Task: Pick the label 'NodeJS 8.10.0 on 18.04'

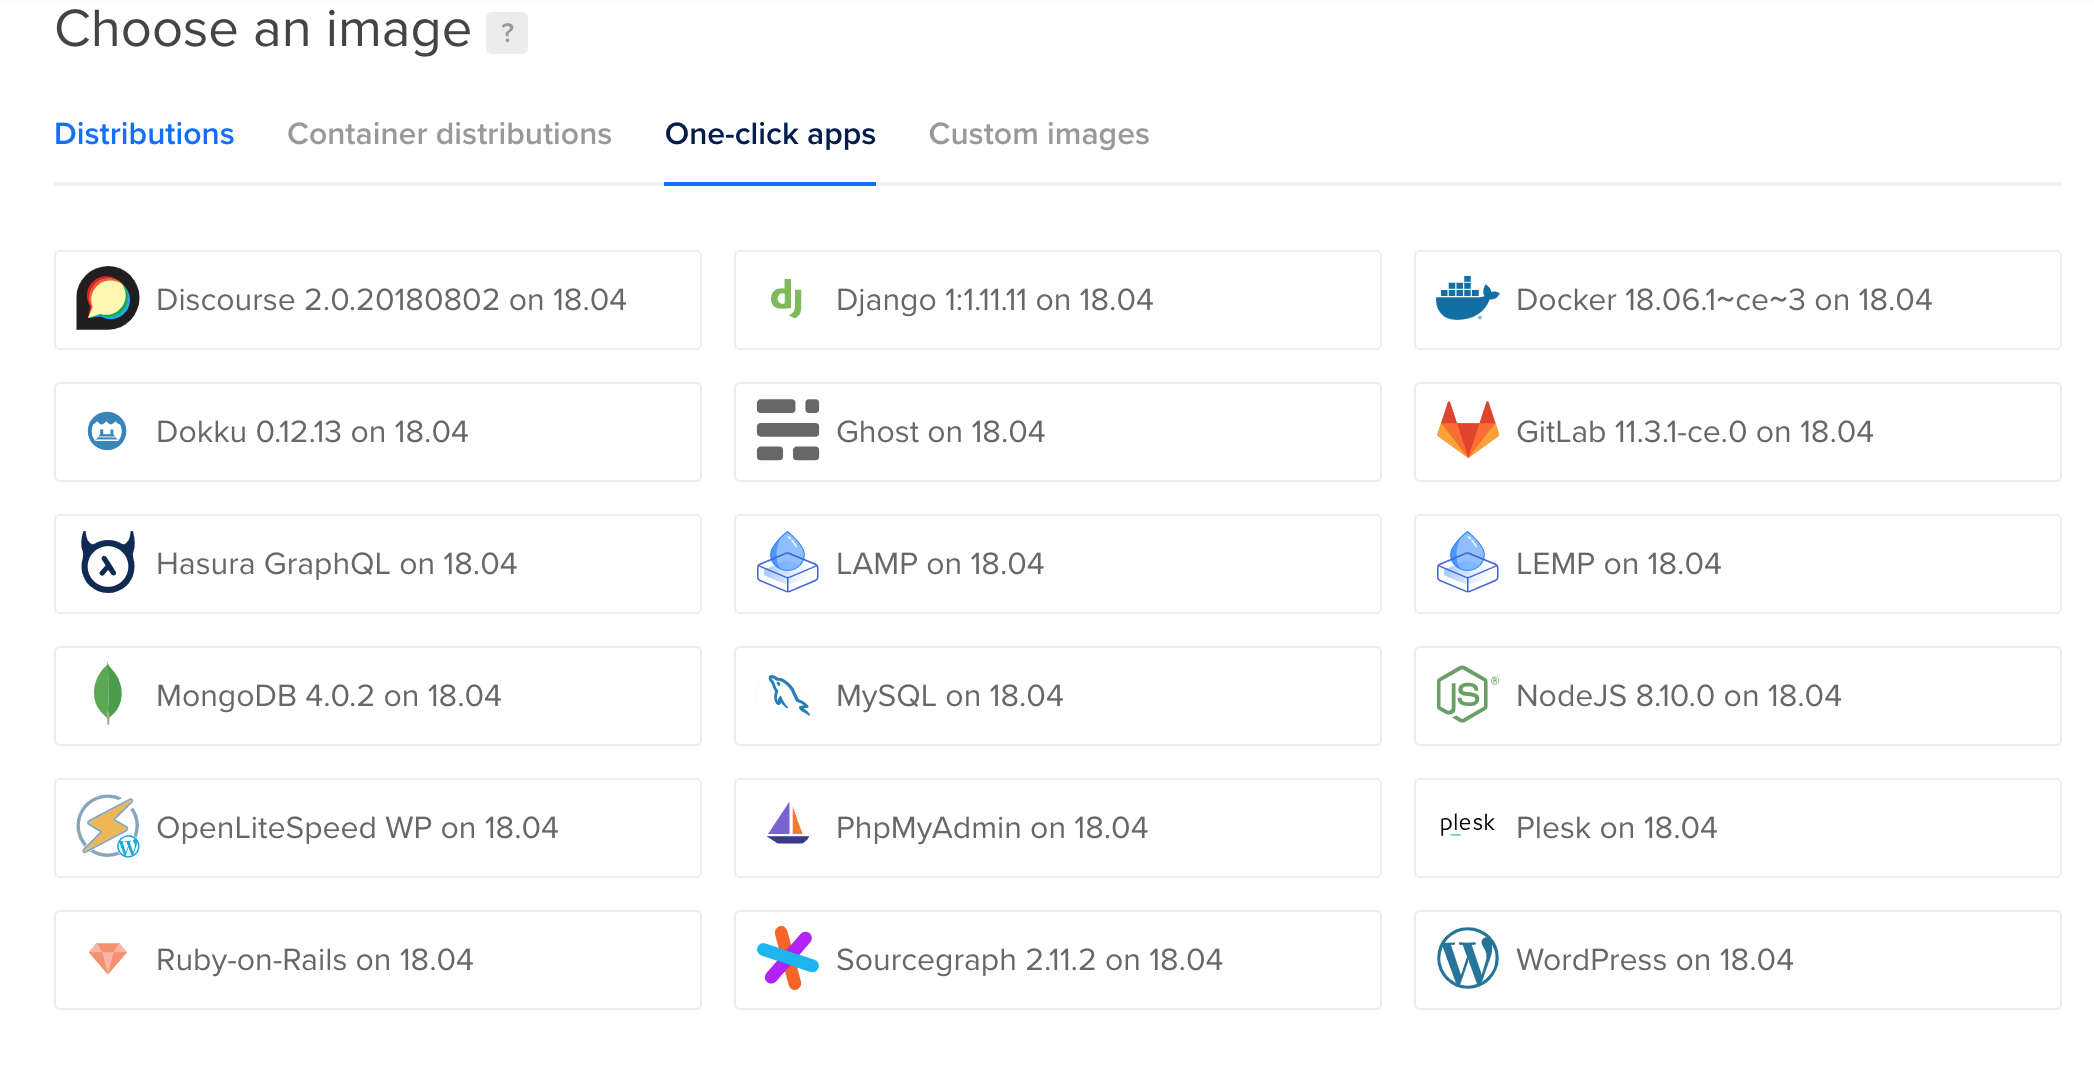Action: [x=1679, y=696]
